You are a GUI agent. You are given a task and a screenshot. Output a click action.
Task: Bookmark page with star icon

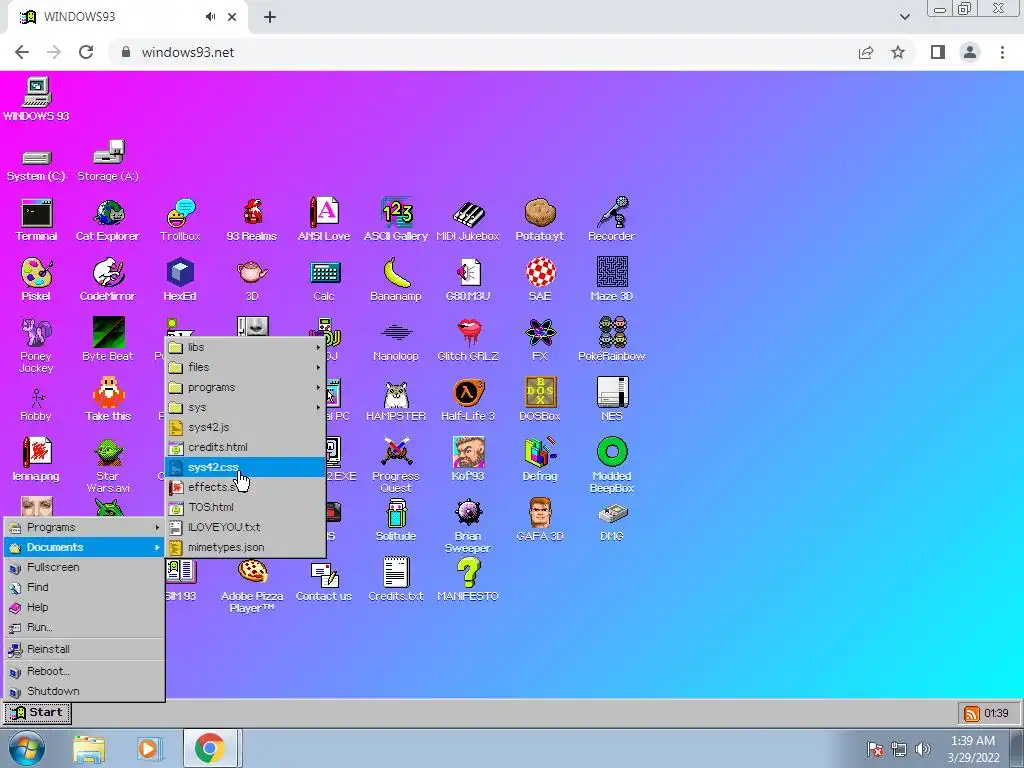898,52
